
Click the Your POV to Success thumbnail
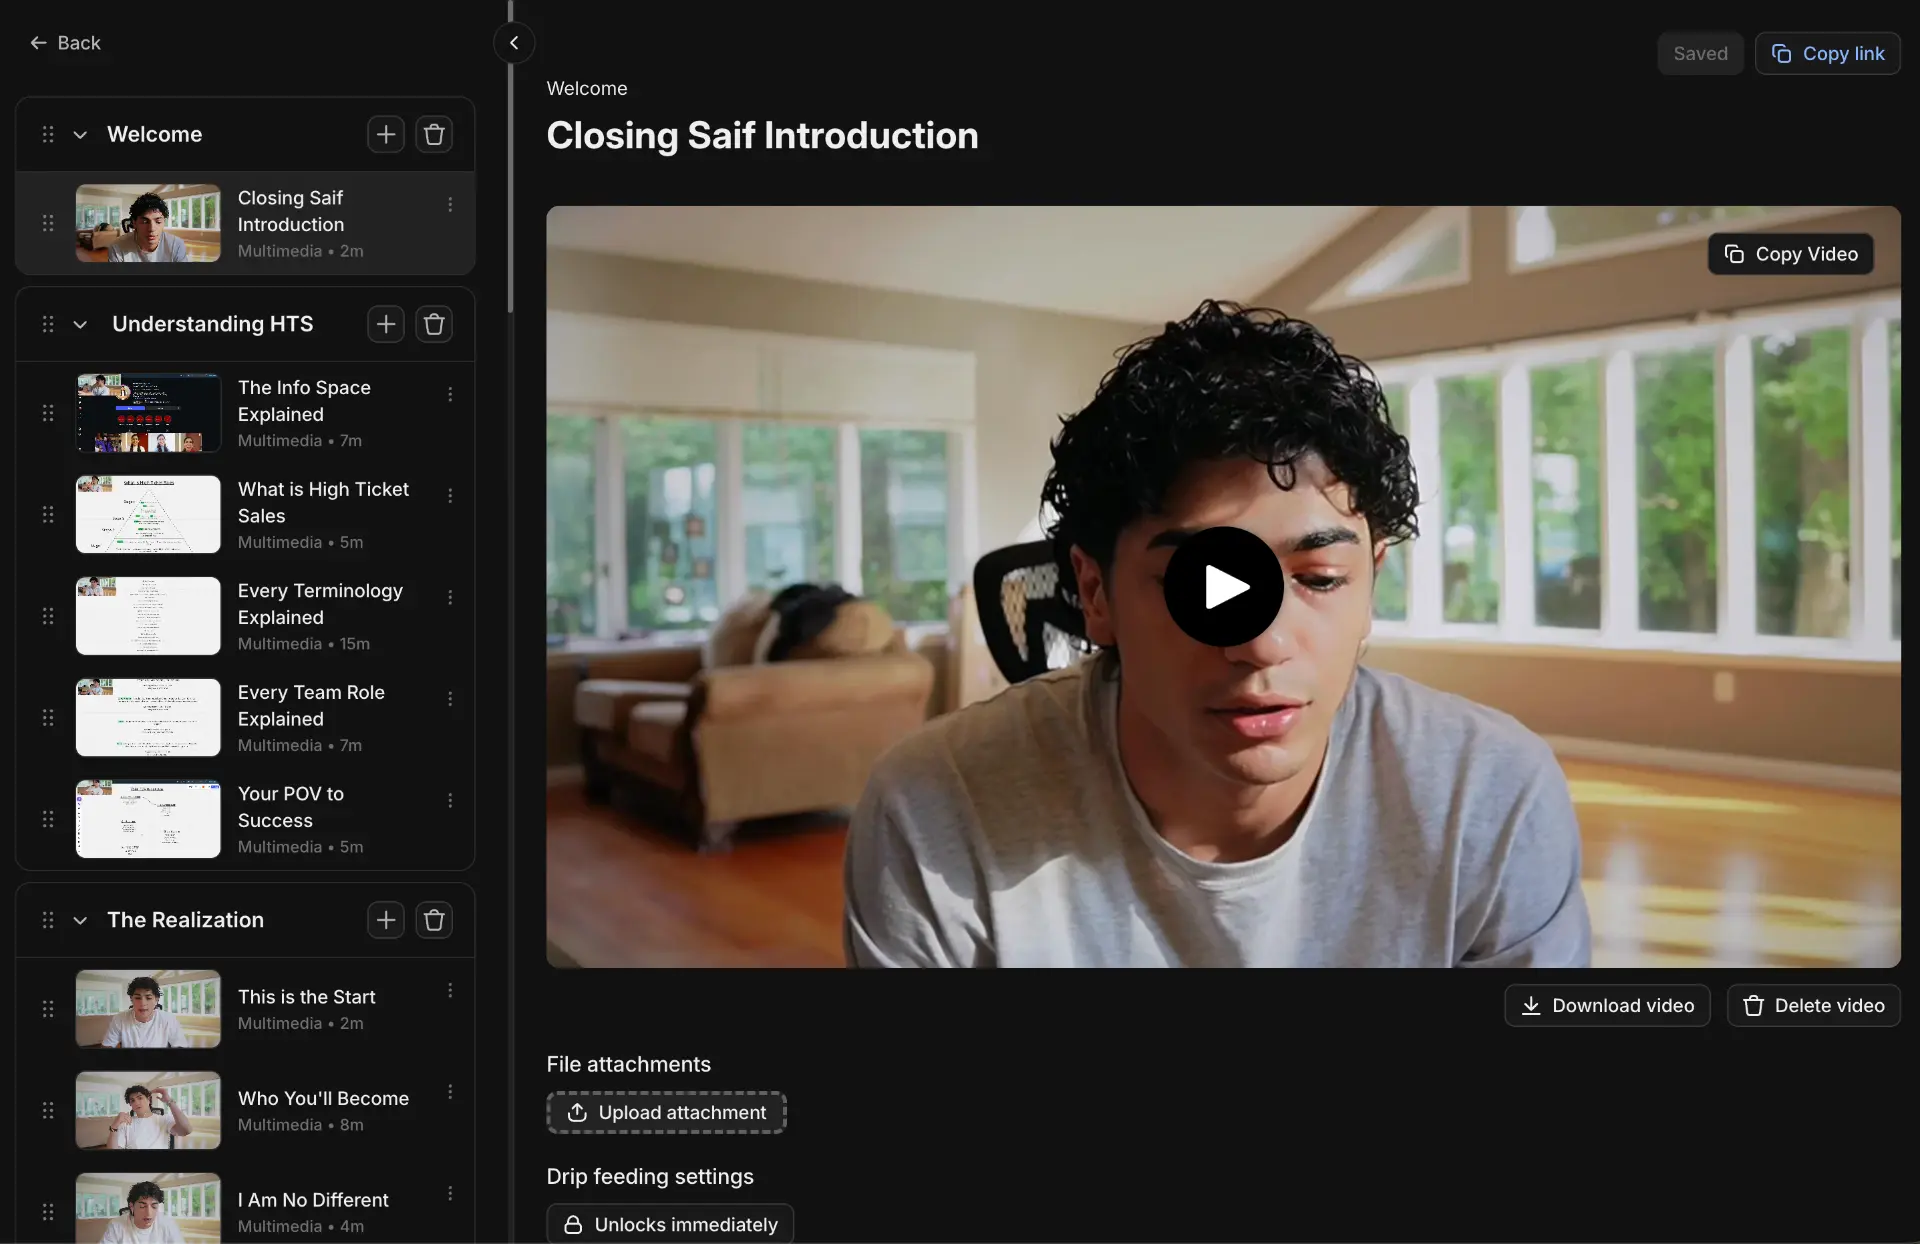[148, 819]
